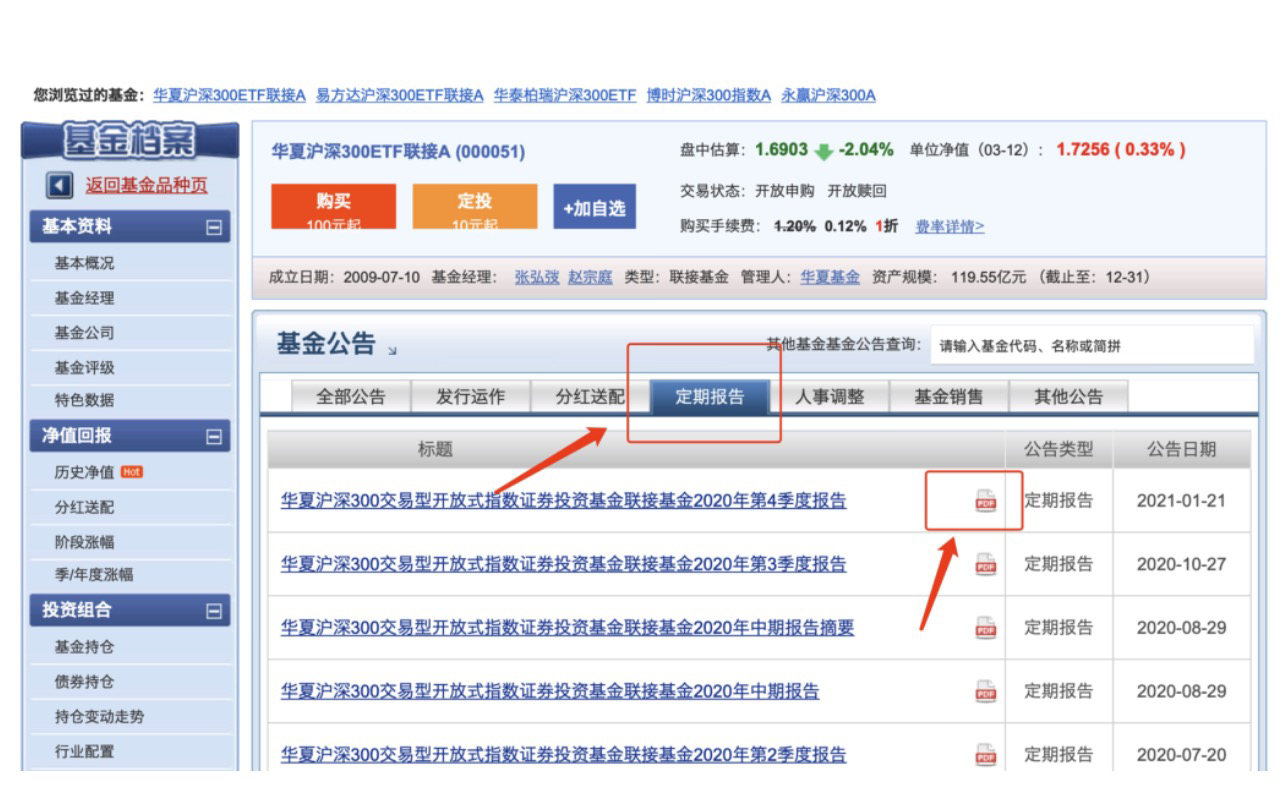Click the 标题 column header
This screenshot has width=1286, height=794.
[435, 450]
